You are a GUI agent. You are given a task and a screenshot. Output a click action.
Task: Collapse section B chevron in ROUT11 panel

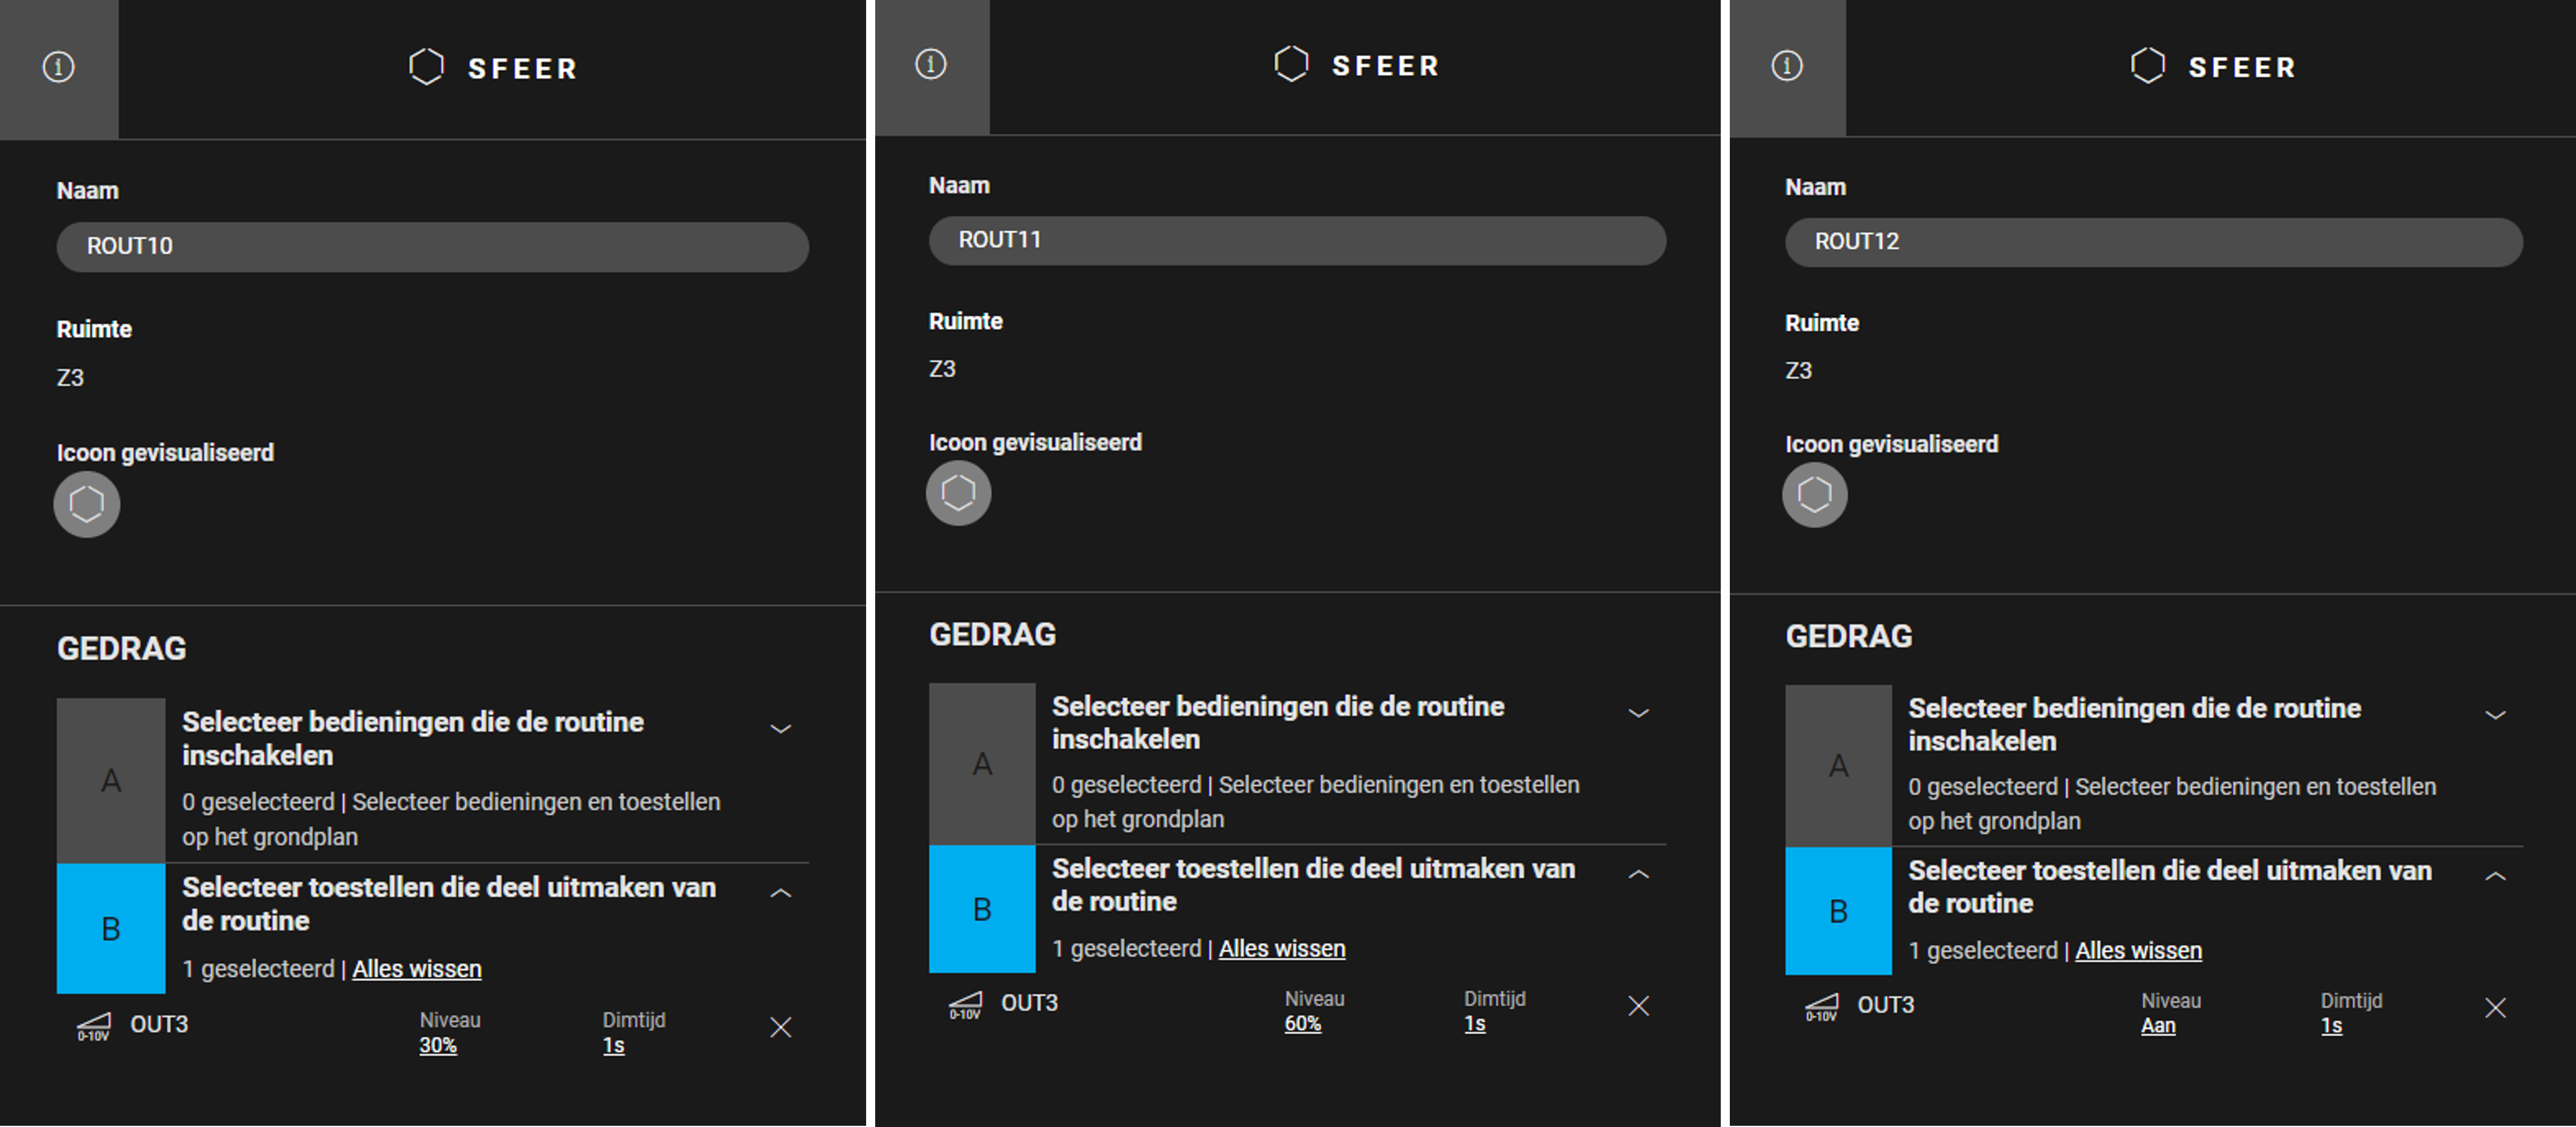[x=1638, y=875]
